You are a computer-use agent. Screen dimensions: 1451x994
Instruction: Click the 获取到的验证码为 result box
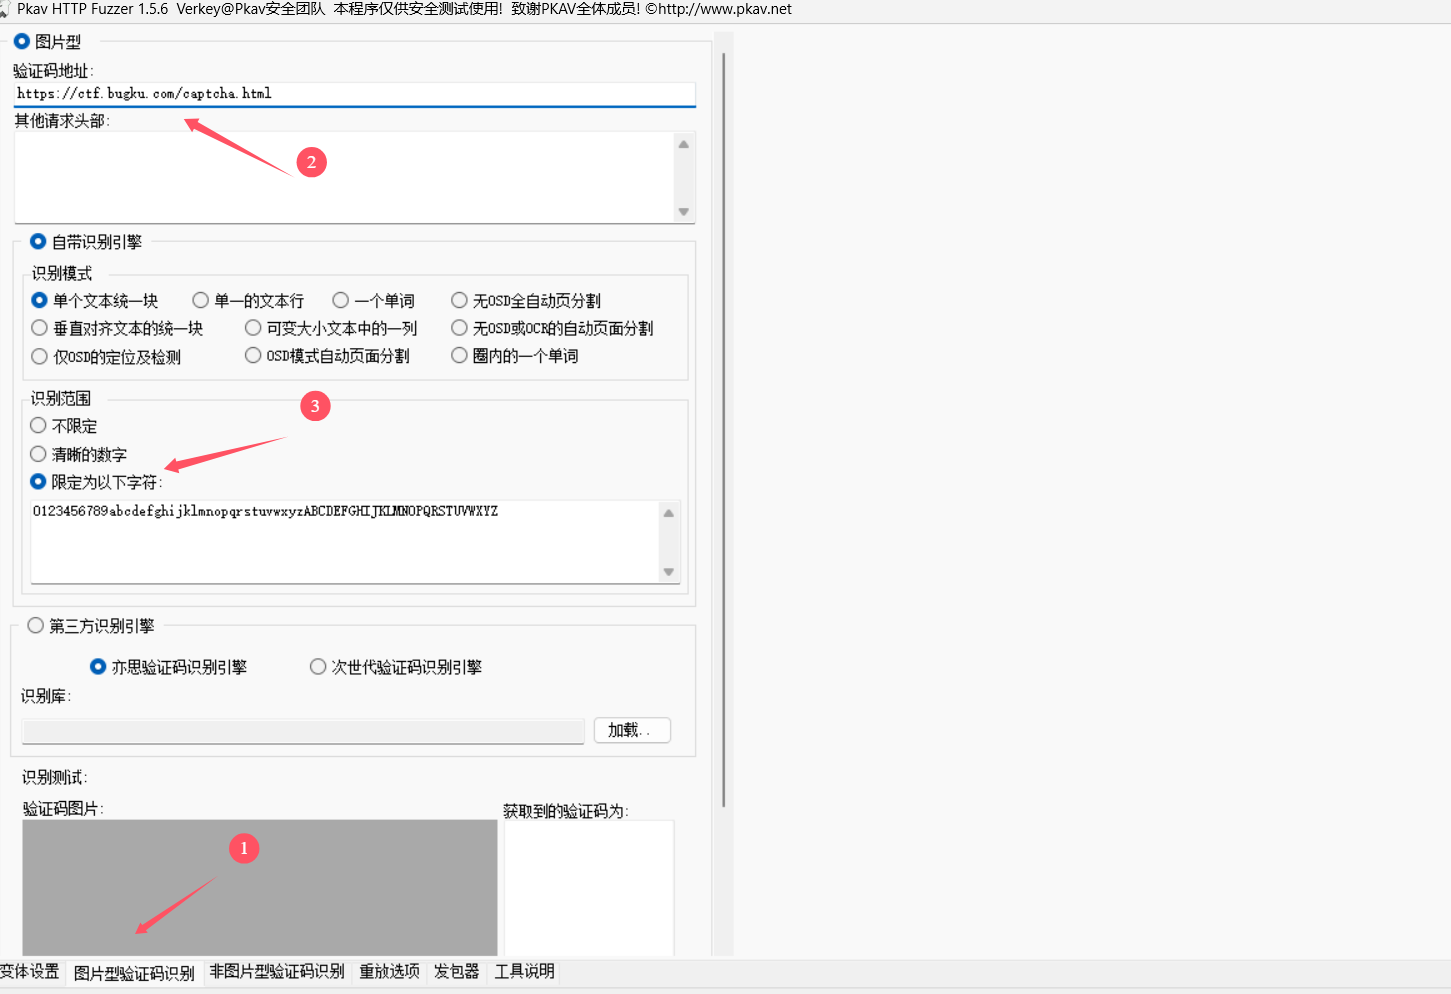589,888
